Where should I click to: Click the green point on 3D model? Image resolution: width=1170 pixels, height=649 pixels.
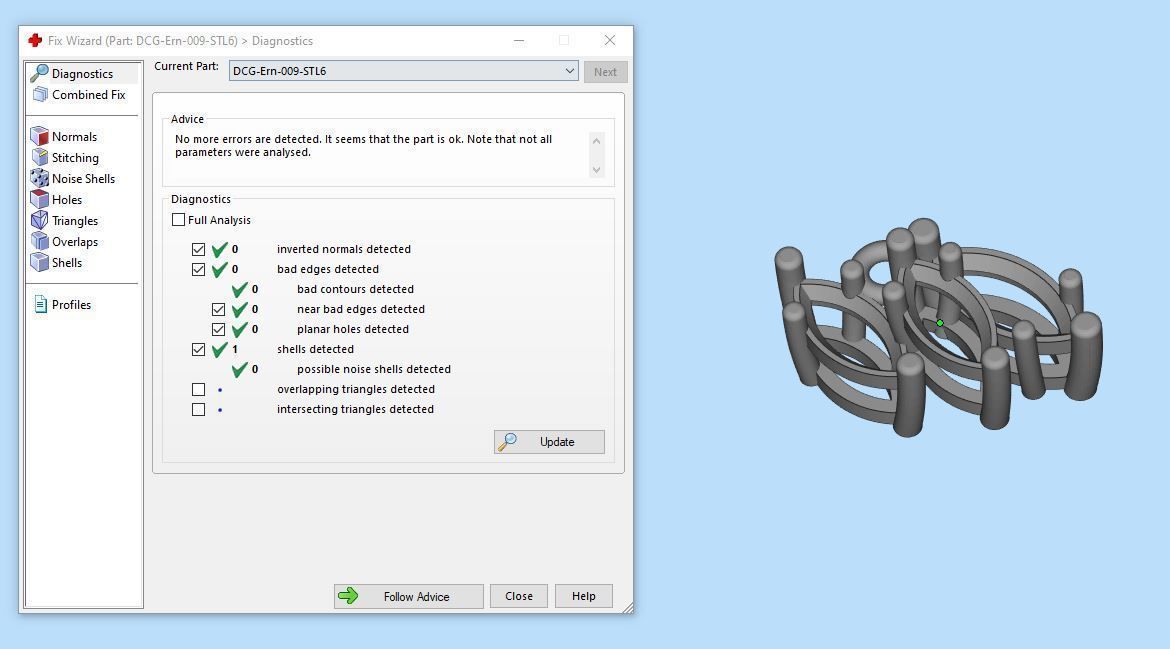pyautogui.click(x=940, y=323)
